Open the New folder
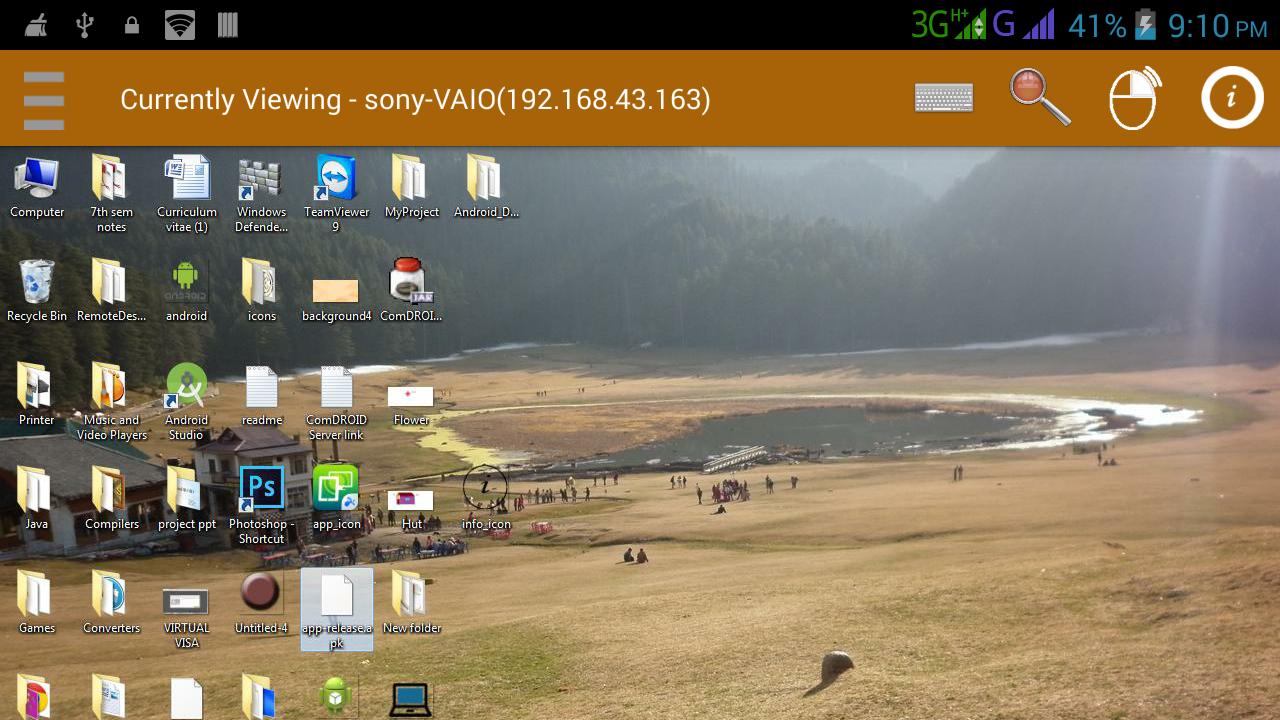This screenshot has width=1280, height=720. (411, 592)
